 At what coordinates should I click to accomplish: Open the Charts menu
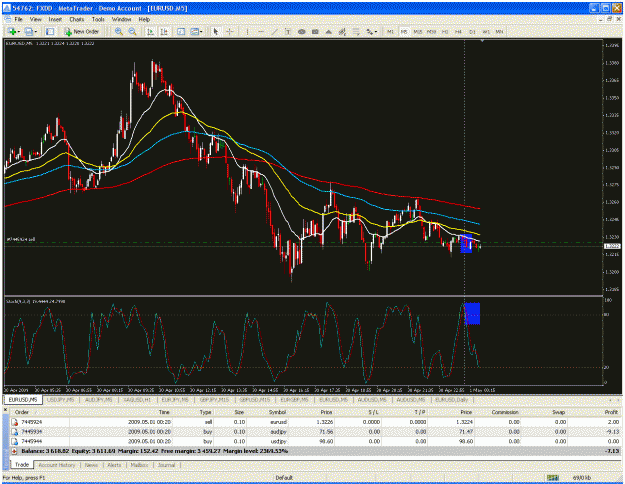tap(77, 19)
